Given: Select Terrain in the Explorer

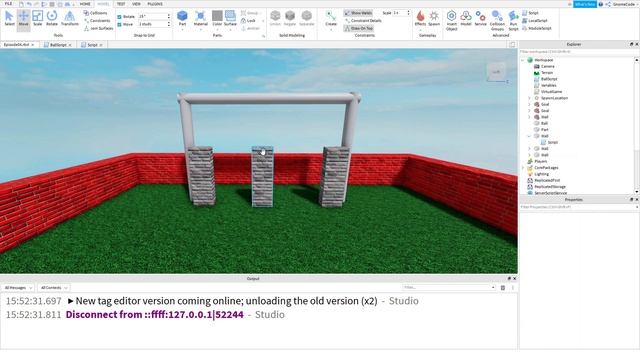Looking at the screenshot, I should click(547, 73).
